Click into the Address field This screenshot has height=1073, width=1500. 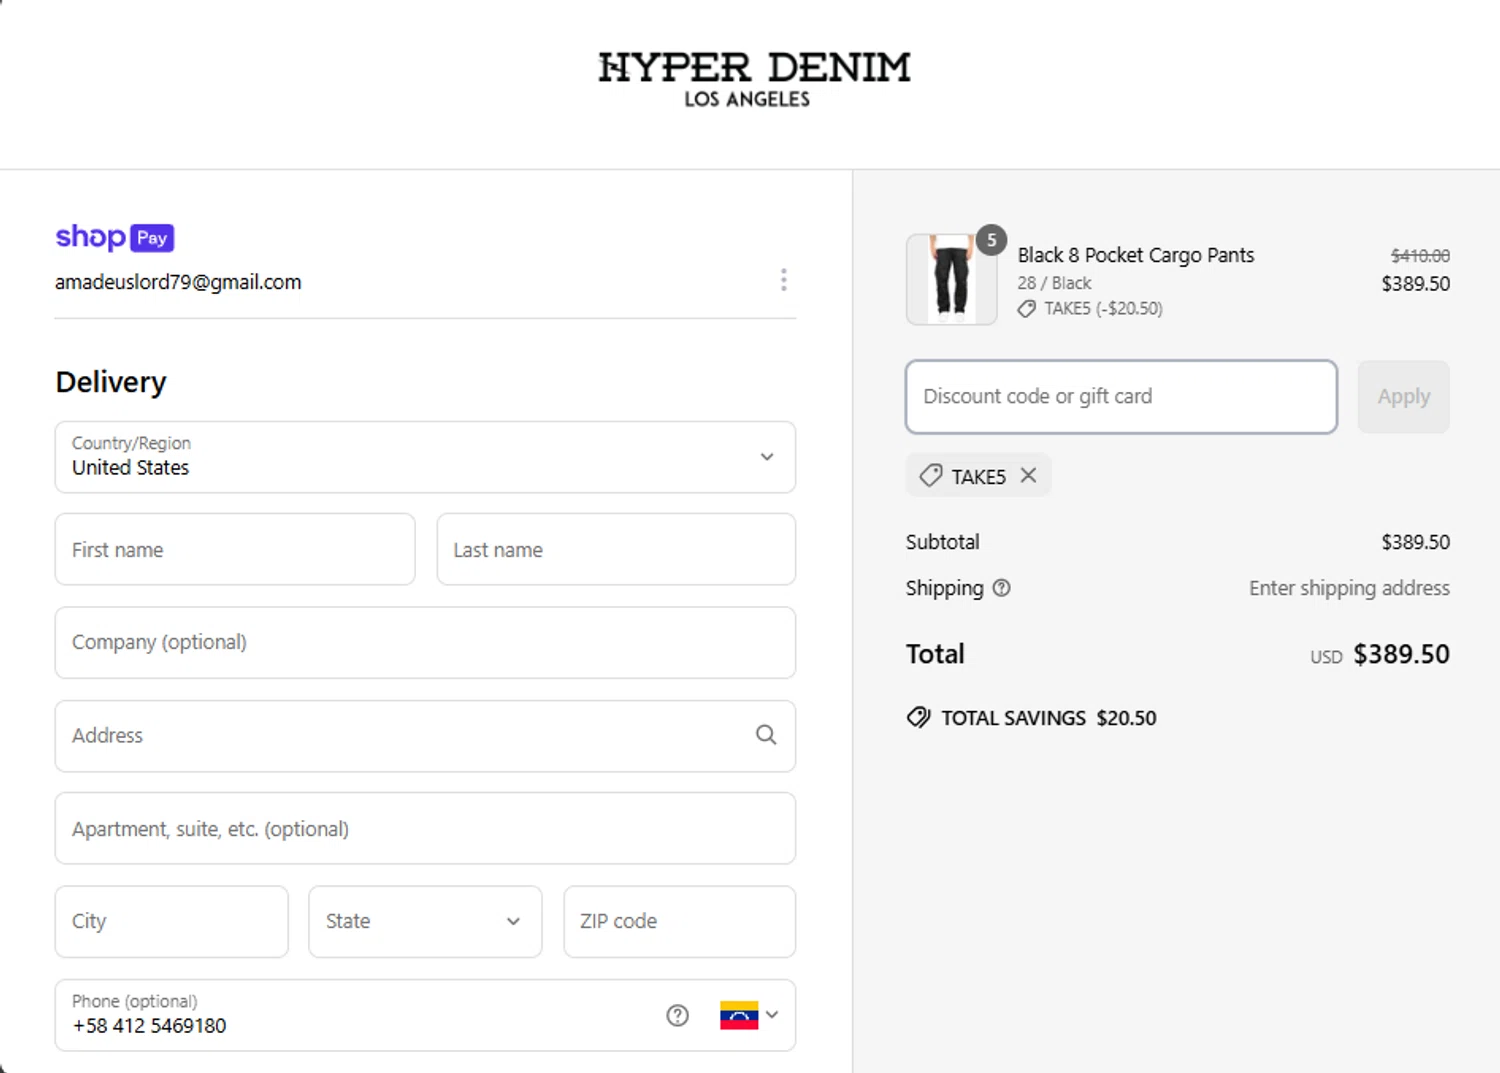pyautogui.click(x=425, y=735)
